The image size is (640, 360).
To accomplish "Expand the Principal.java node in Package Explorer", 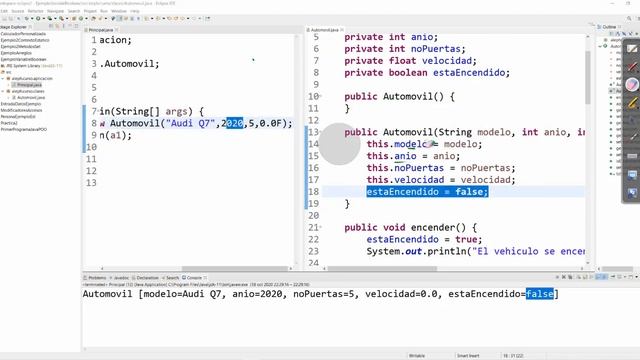I will (9, 85).
